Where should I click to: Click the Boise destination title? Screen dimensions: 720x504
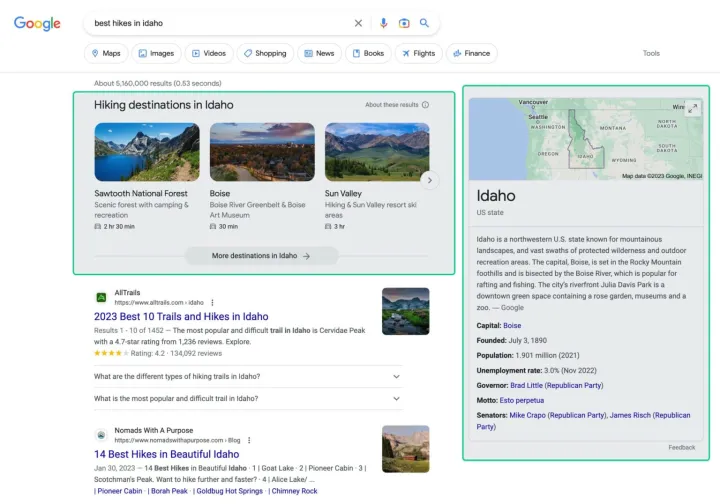[x=219, y=193]
